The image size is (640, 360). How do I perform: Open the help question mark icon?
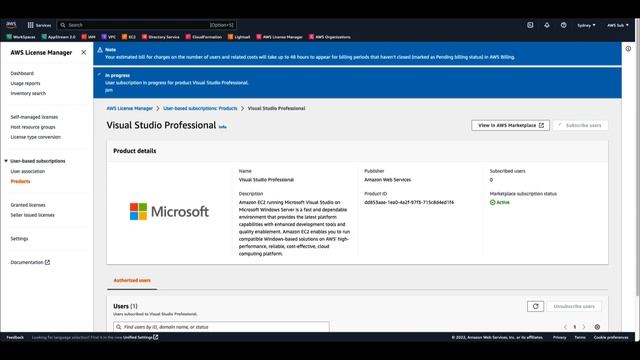563,25
